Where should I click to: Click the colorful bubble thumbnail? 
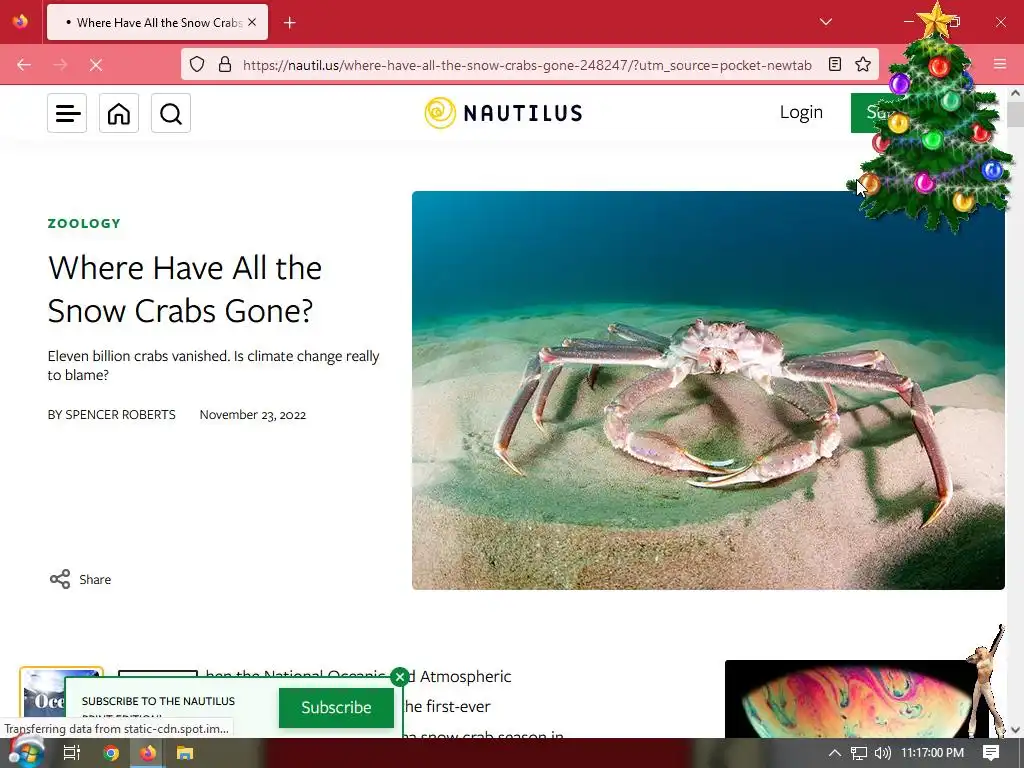point(856,699)
